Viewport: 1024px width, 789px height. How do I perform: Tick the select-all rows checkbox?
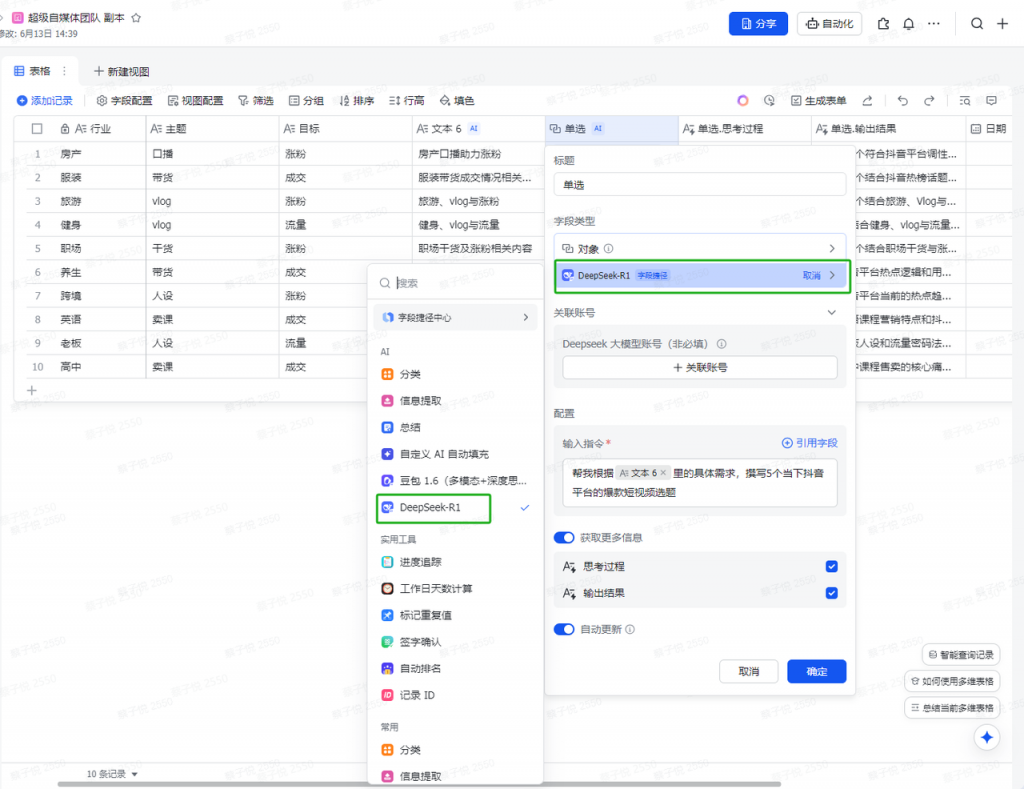point(37,129)
